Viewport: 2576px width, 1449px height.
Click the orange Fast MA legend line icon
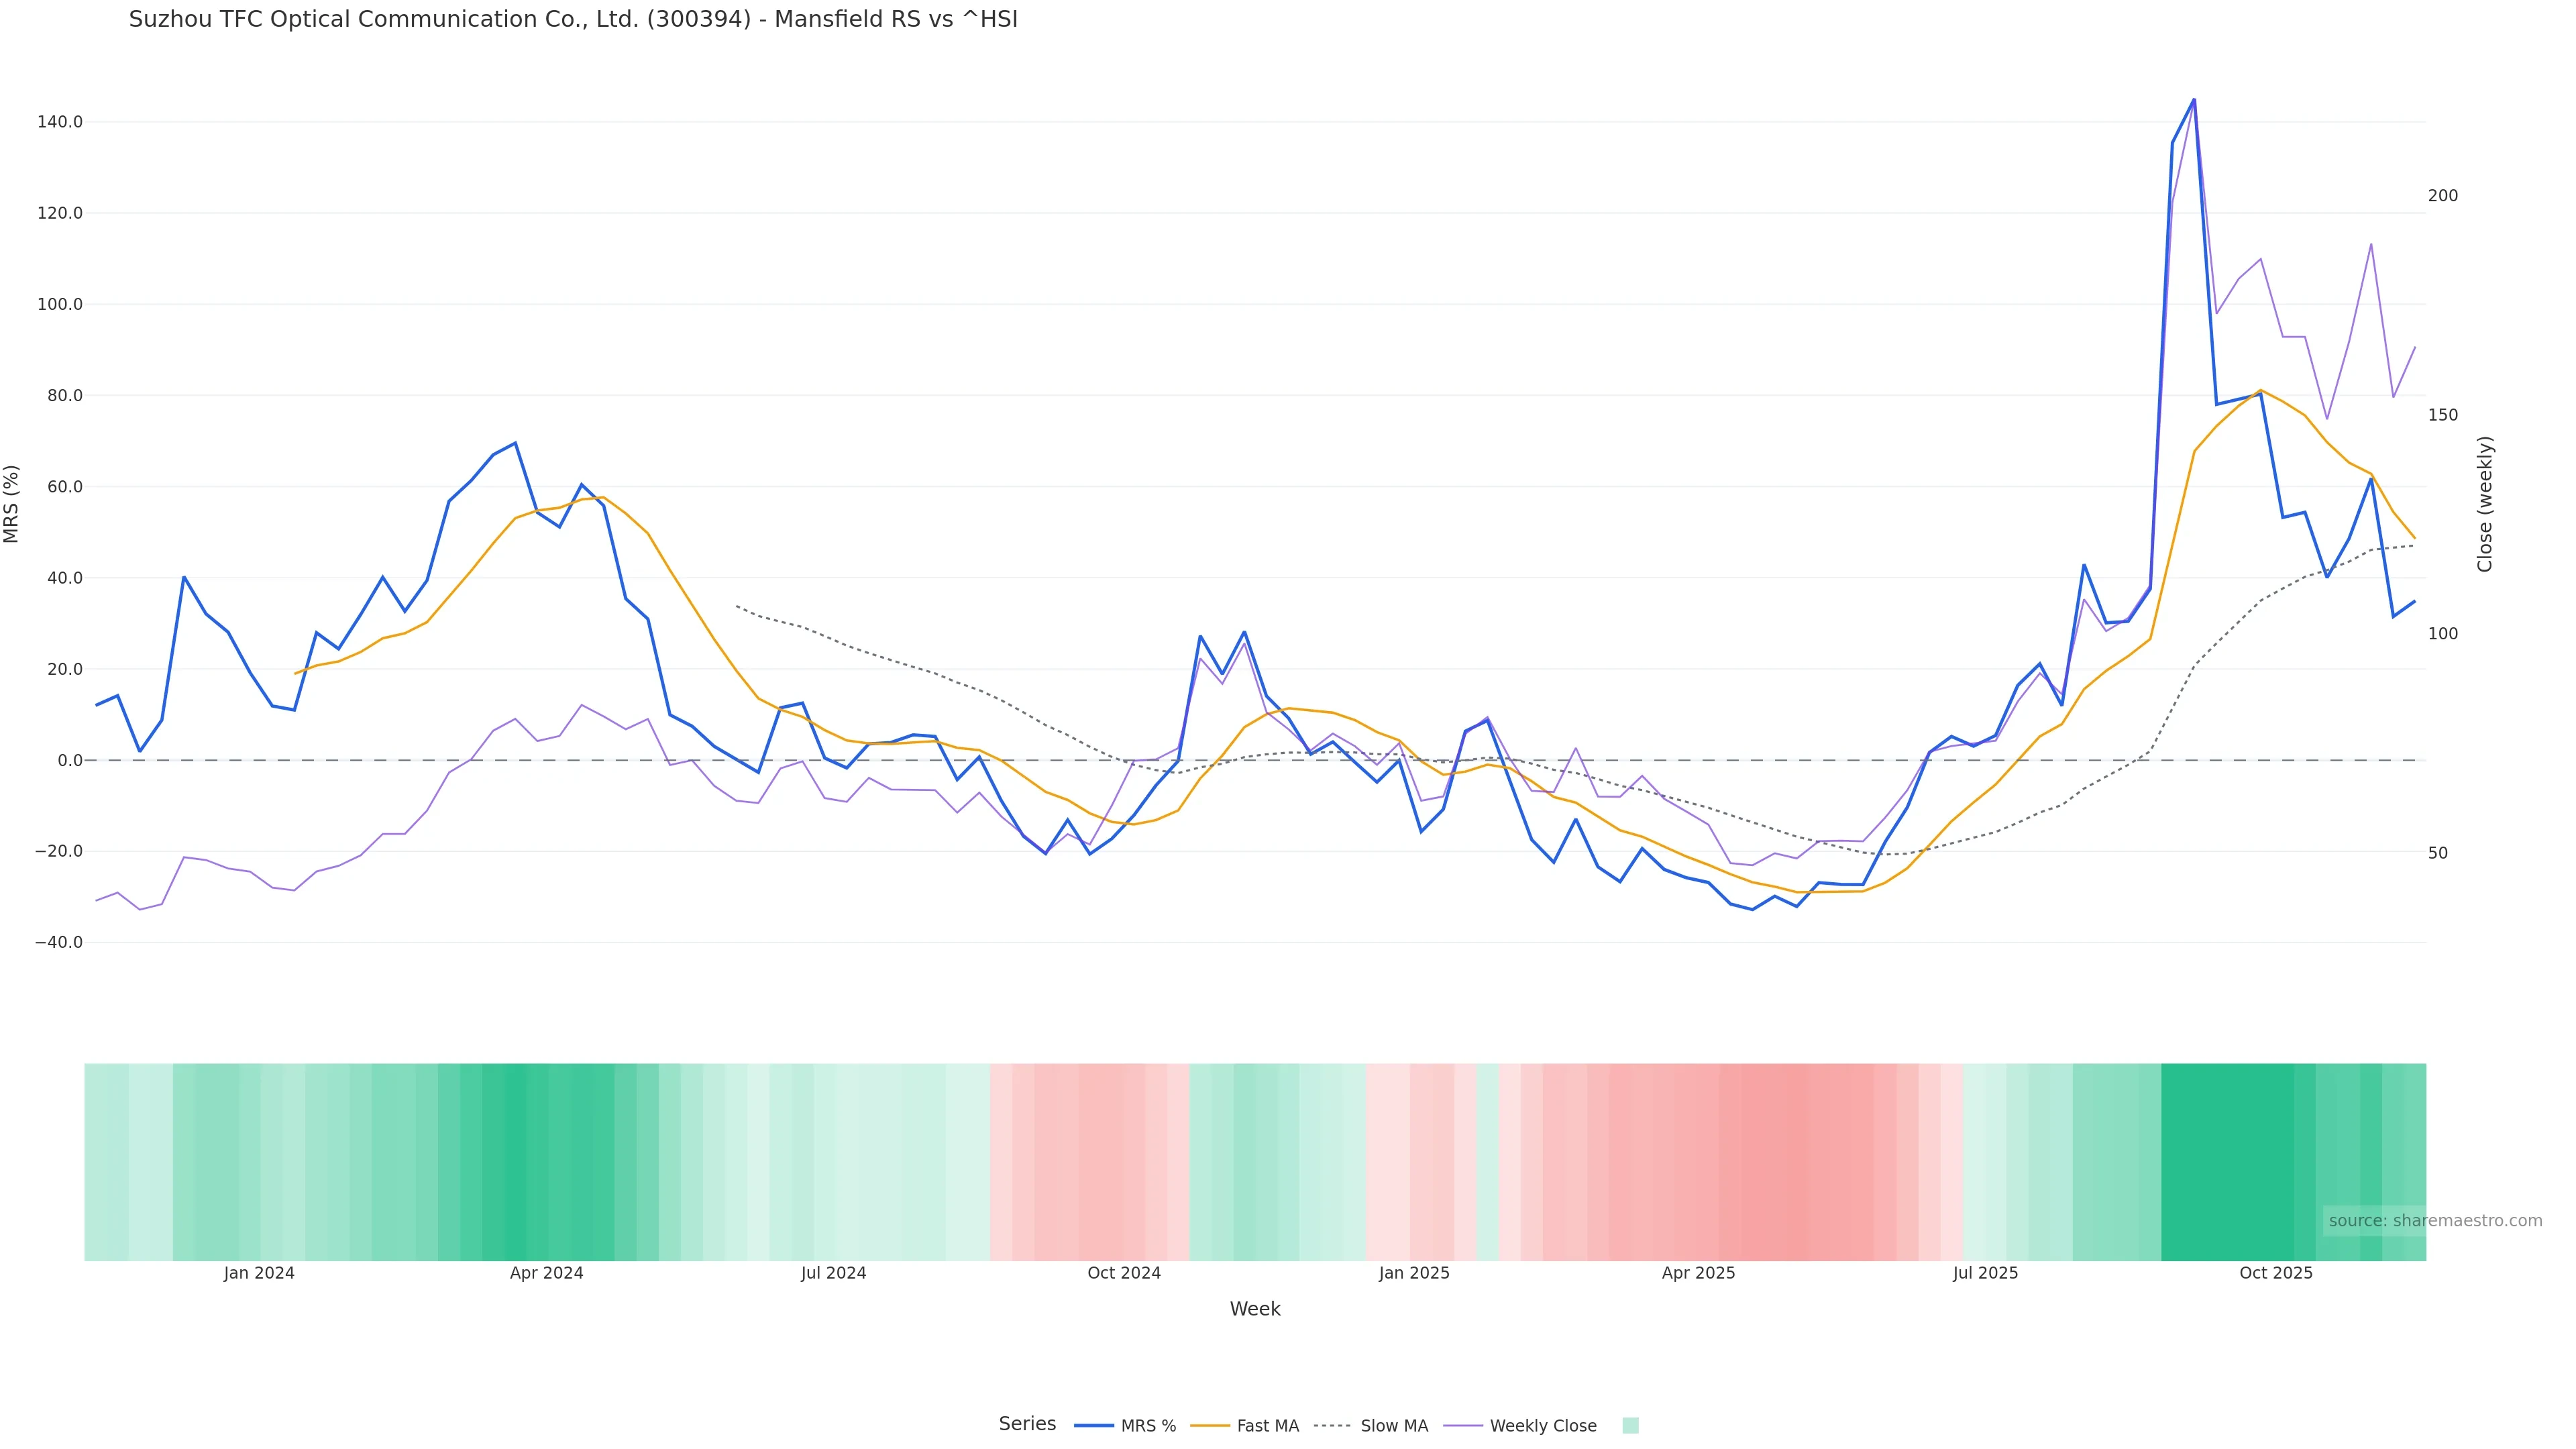point(1210,1426)
